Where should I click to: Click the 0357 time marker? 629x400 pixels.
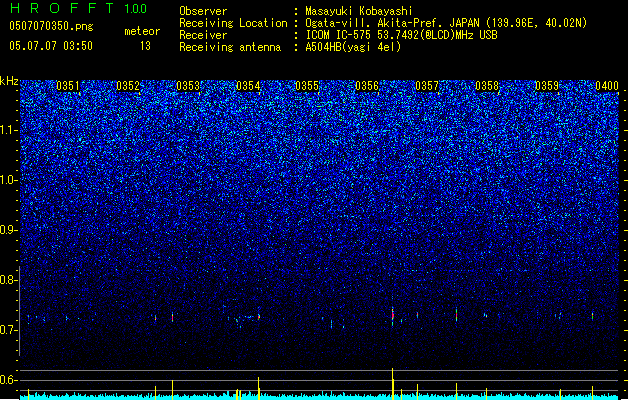[x=427, y=86]
